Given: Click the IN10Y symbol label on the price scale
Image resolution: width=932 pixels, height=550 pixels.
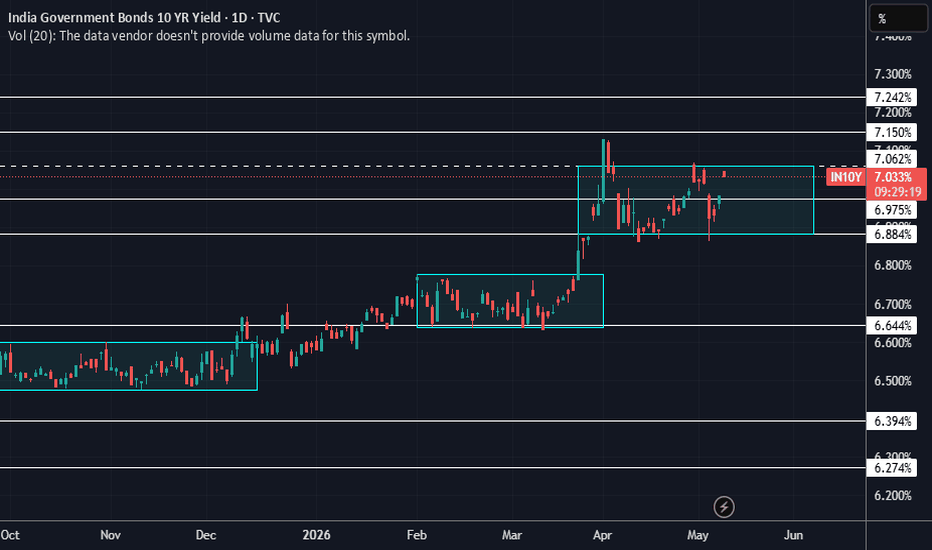Looking at the screenshot, I should (845, 177).
